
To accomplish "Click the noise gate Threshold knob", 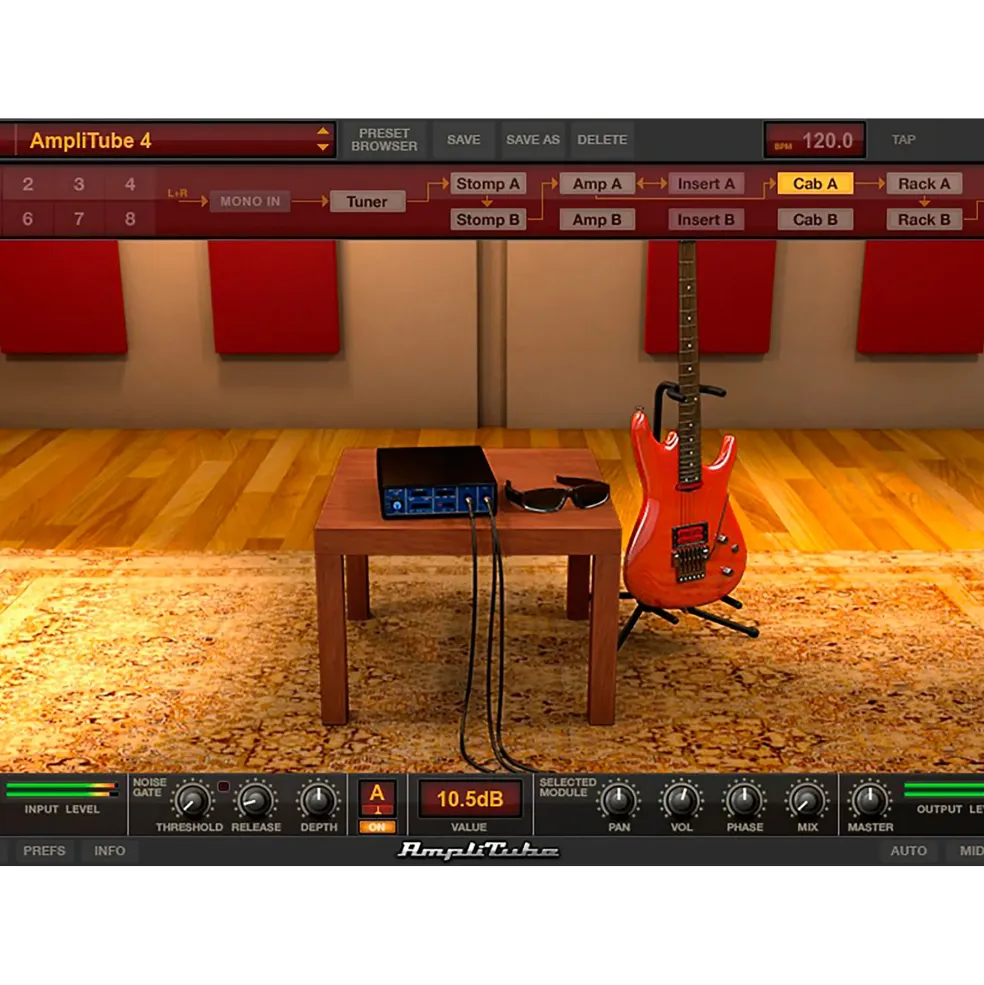I will (192, 800).
